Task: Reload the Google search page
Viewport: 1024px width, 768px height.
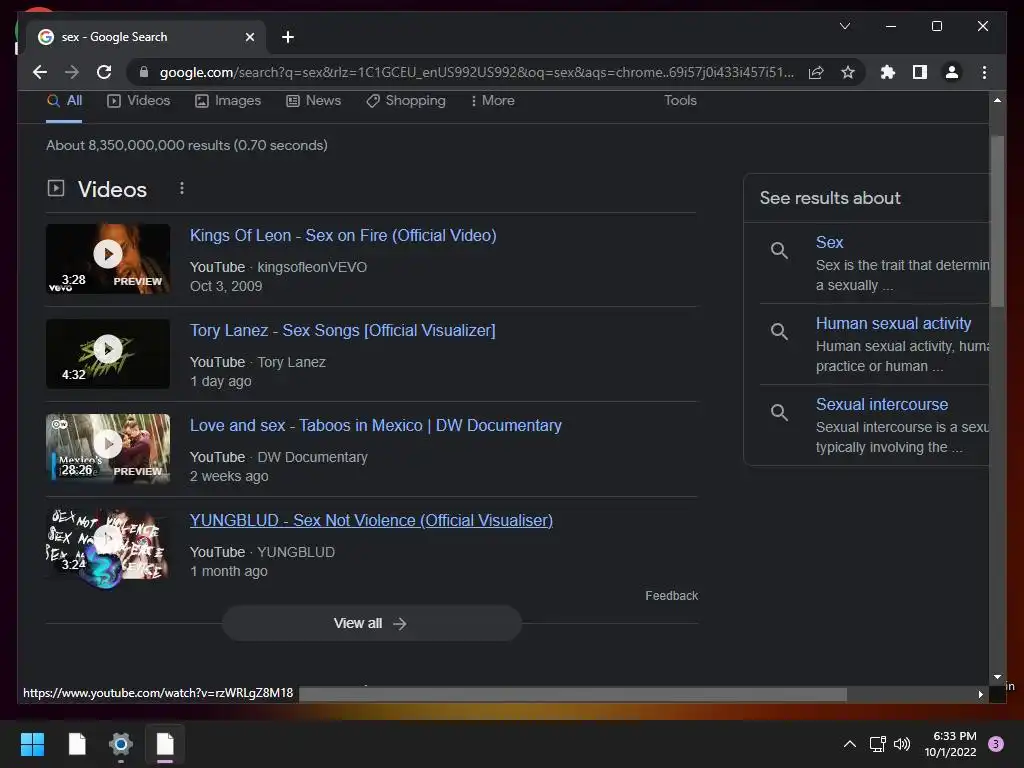Action: (104, 72)
